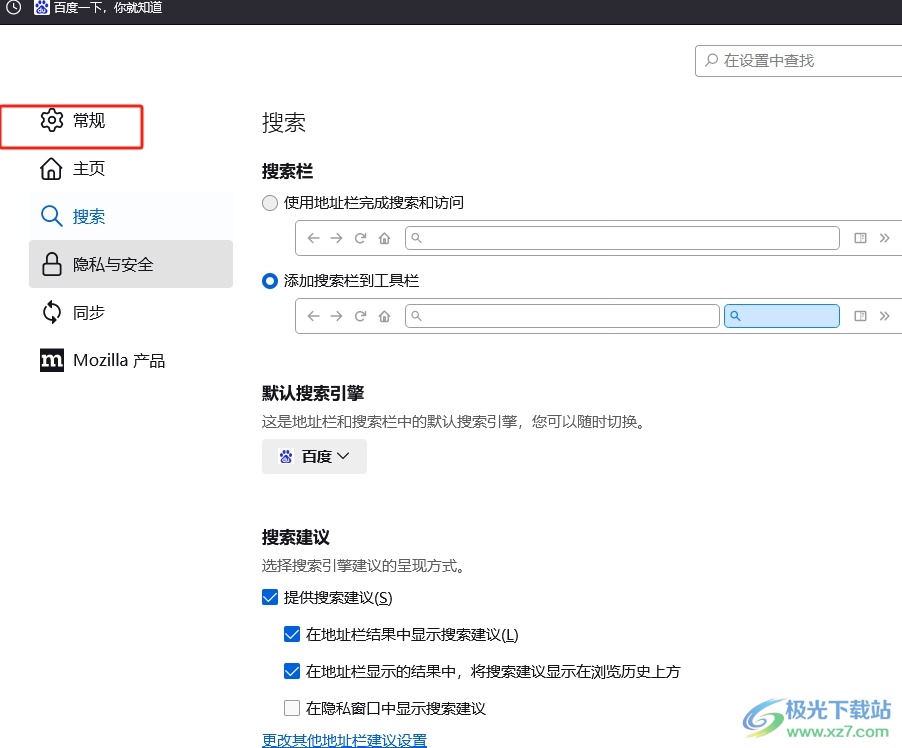902x748 pixels.
Task: Click the 搜索建议 section heading
Action: 296,537
